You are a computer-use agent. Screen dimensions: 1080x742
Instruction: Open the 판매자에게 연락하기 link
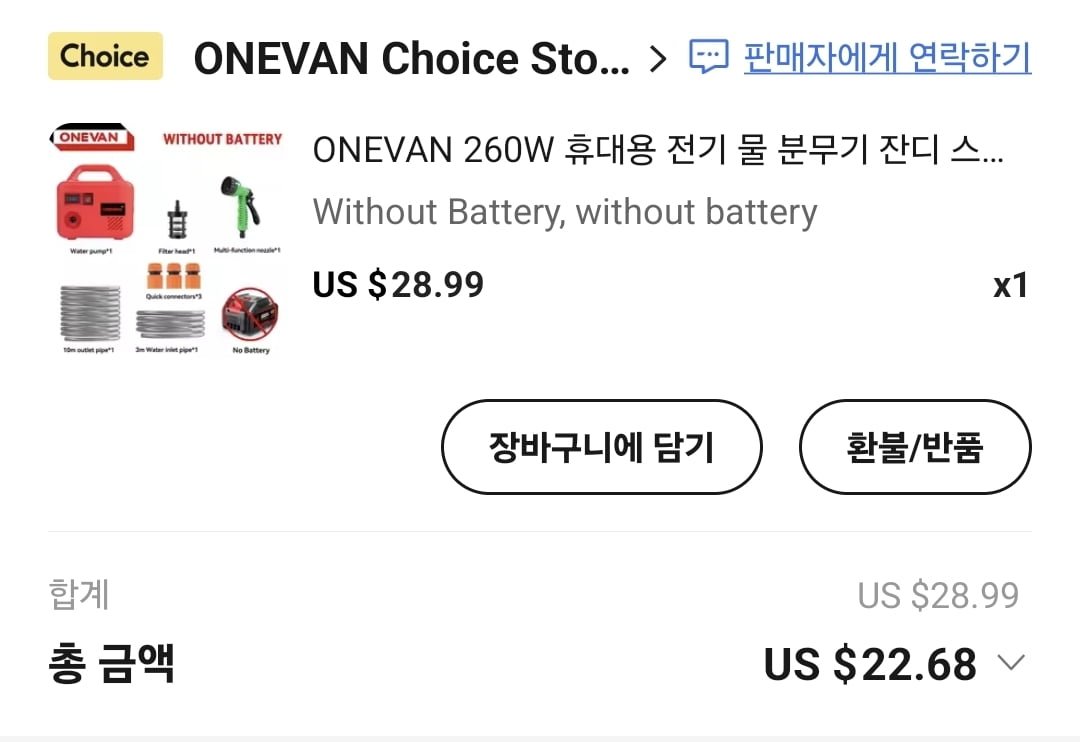coord(887,57)
